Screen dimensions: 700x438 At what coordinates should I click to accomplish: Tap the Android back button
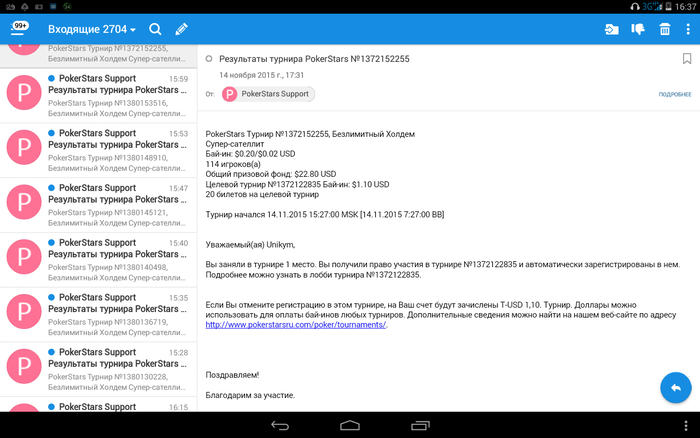[x=280, y=425]
